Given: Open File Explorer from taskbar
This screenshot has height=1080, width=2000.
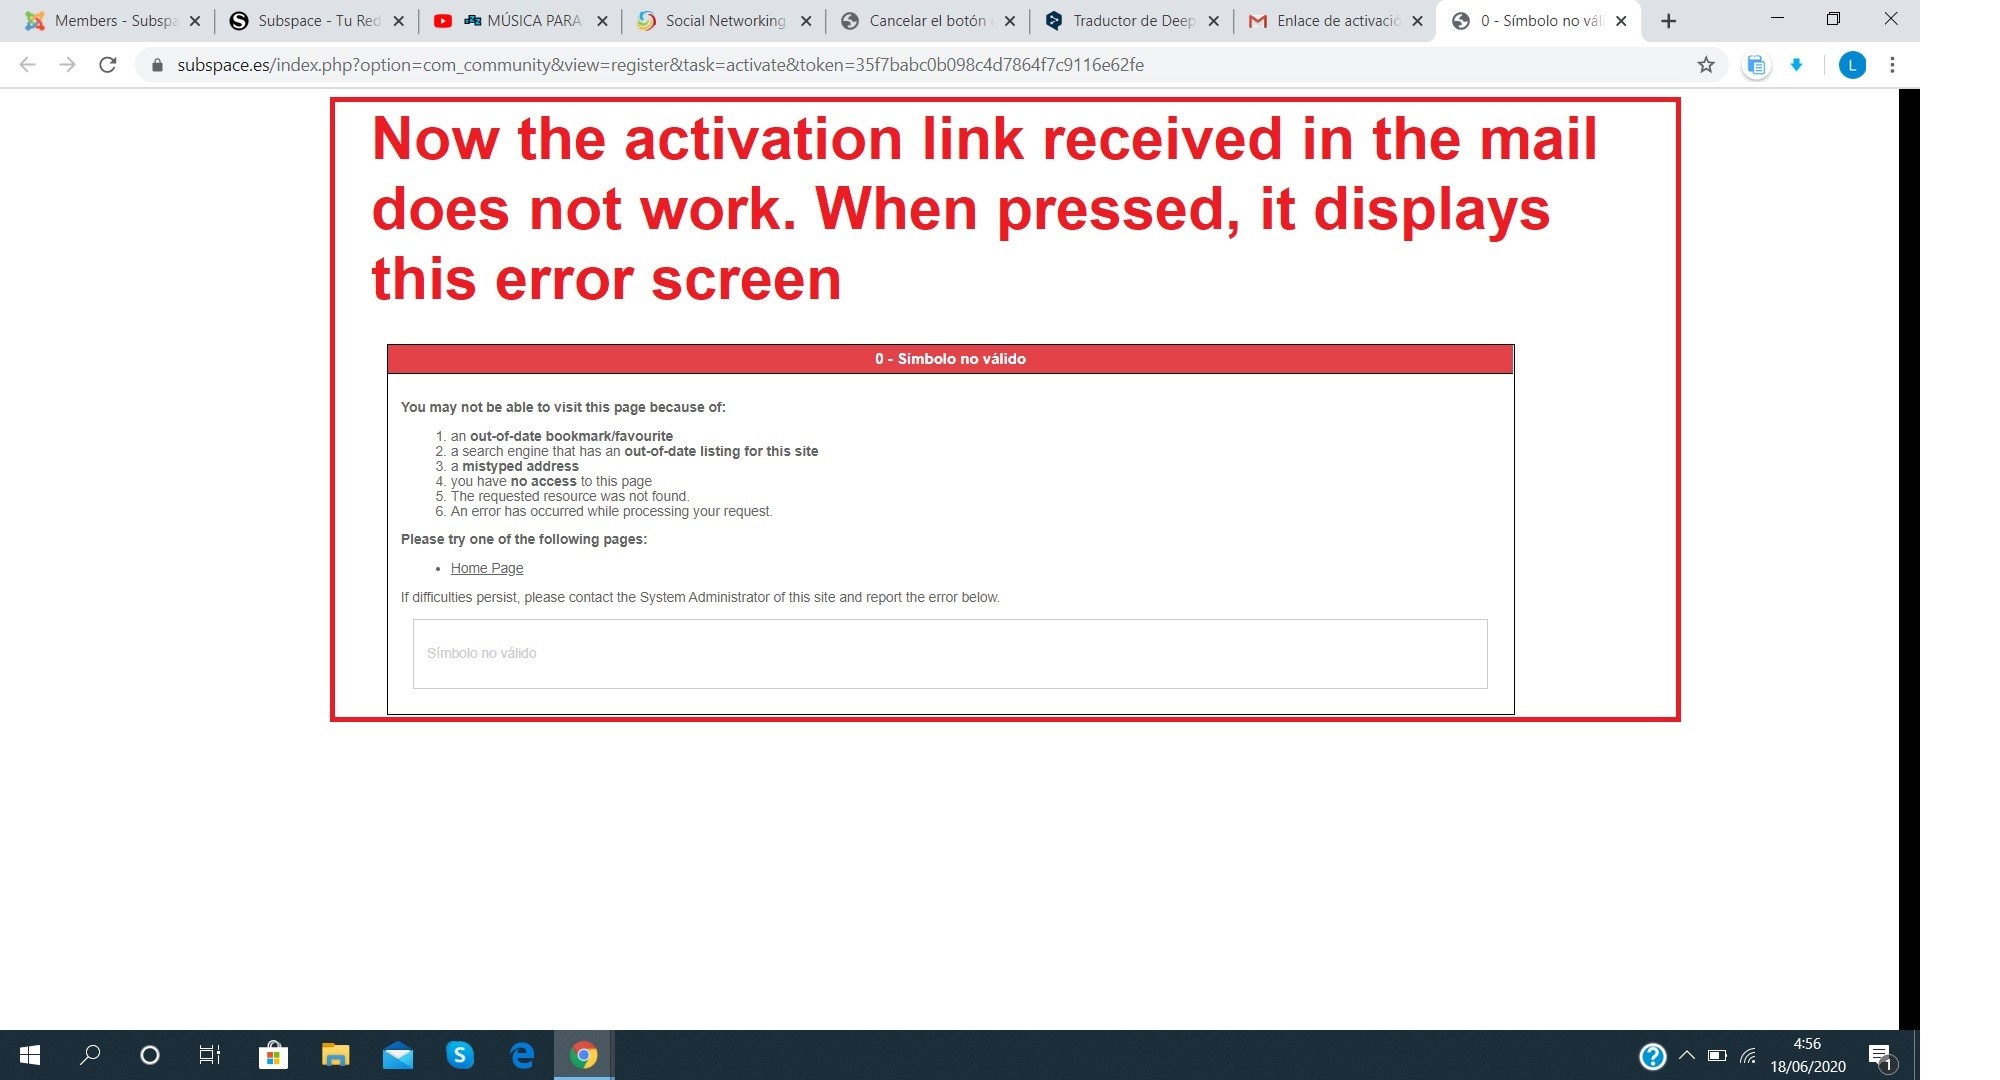Looking at the screenshot, I should point(335,1055).
